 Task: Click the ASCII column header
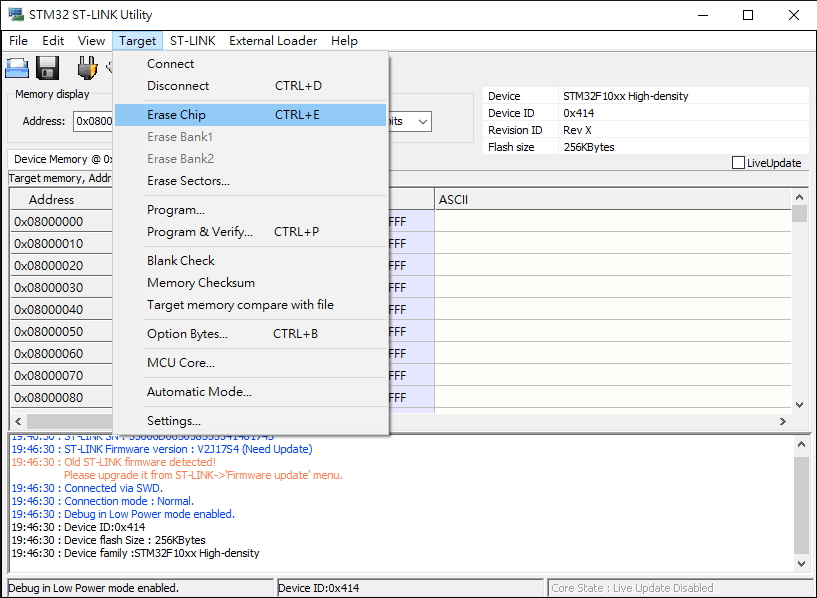point(613,200)
